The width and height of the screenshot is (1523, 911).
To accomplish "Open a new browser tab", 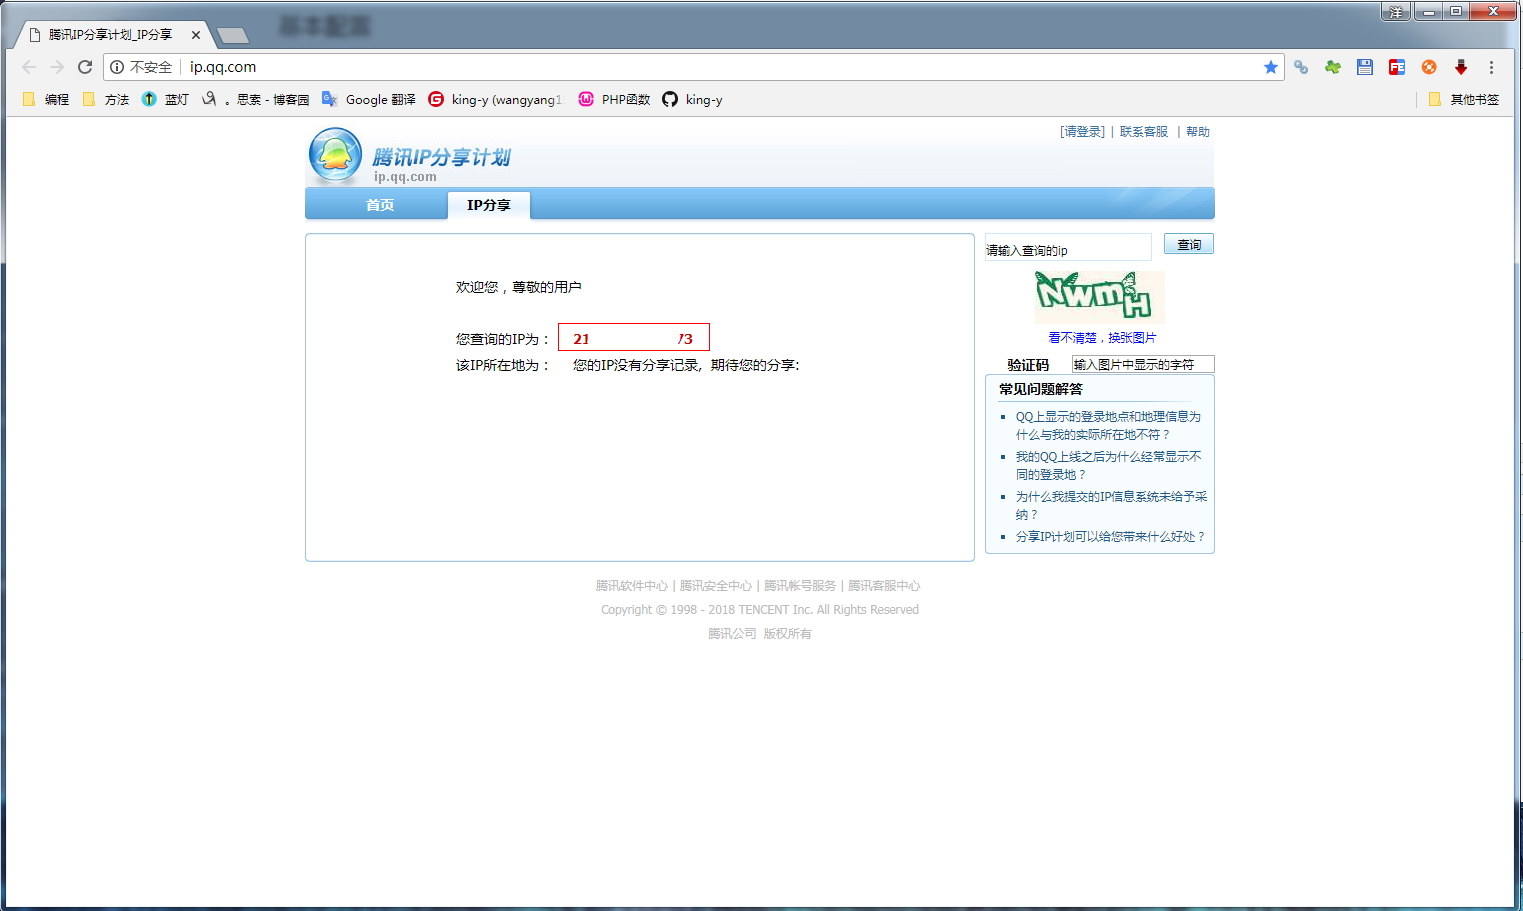I will 232,35.
